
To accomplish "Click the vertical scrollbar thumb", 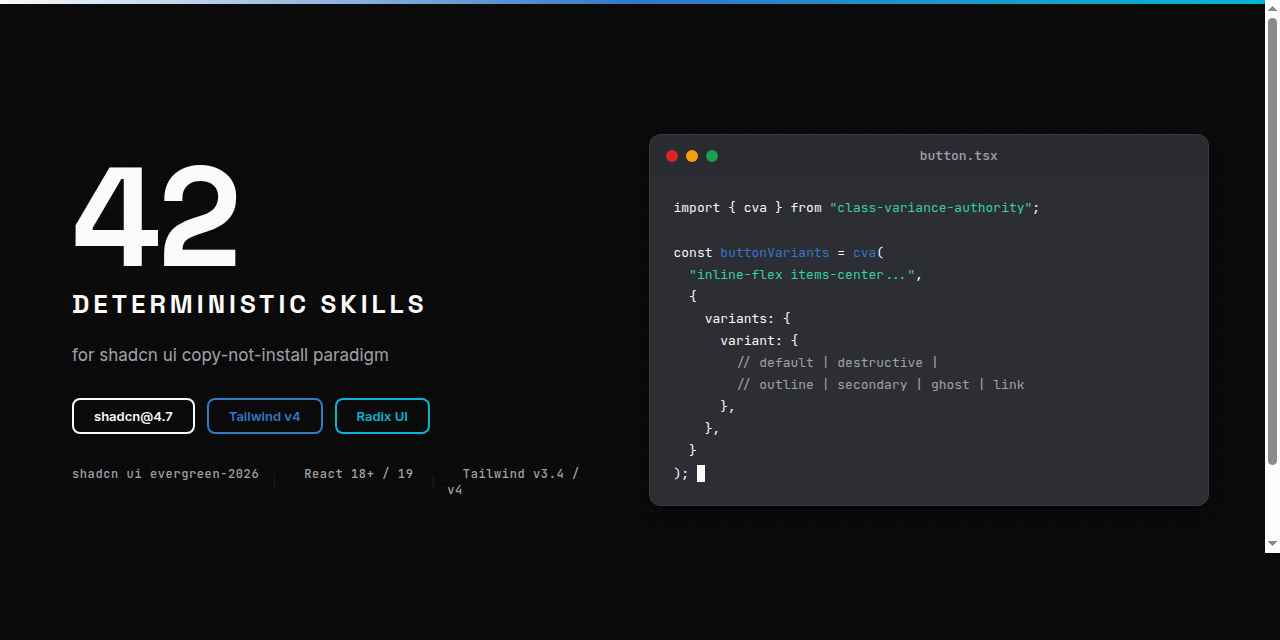I will [1272, 242].
